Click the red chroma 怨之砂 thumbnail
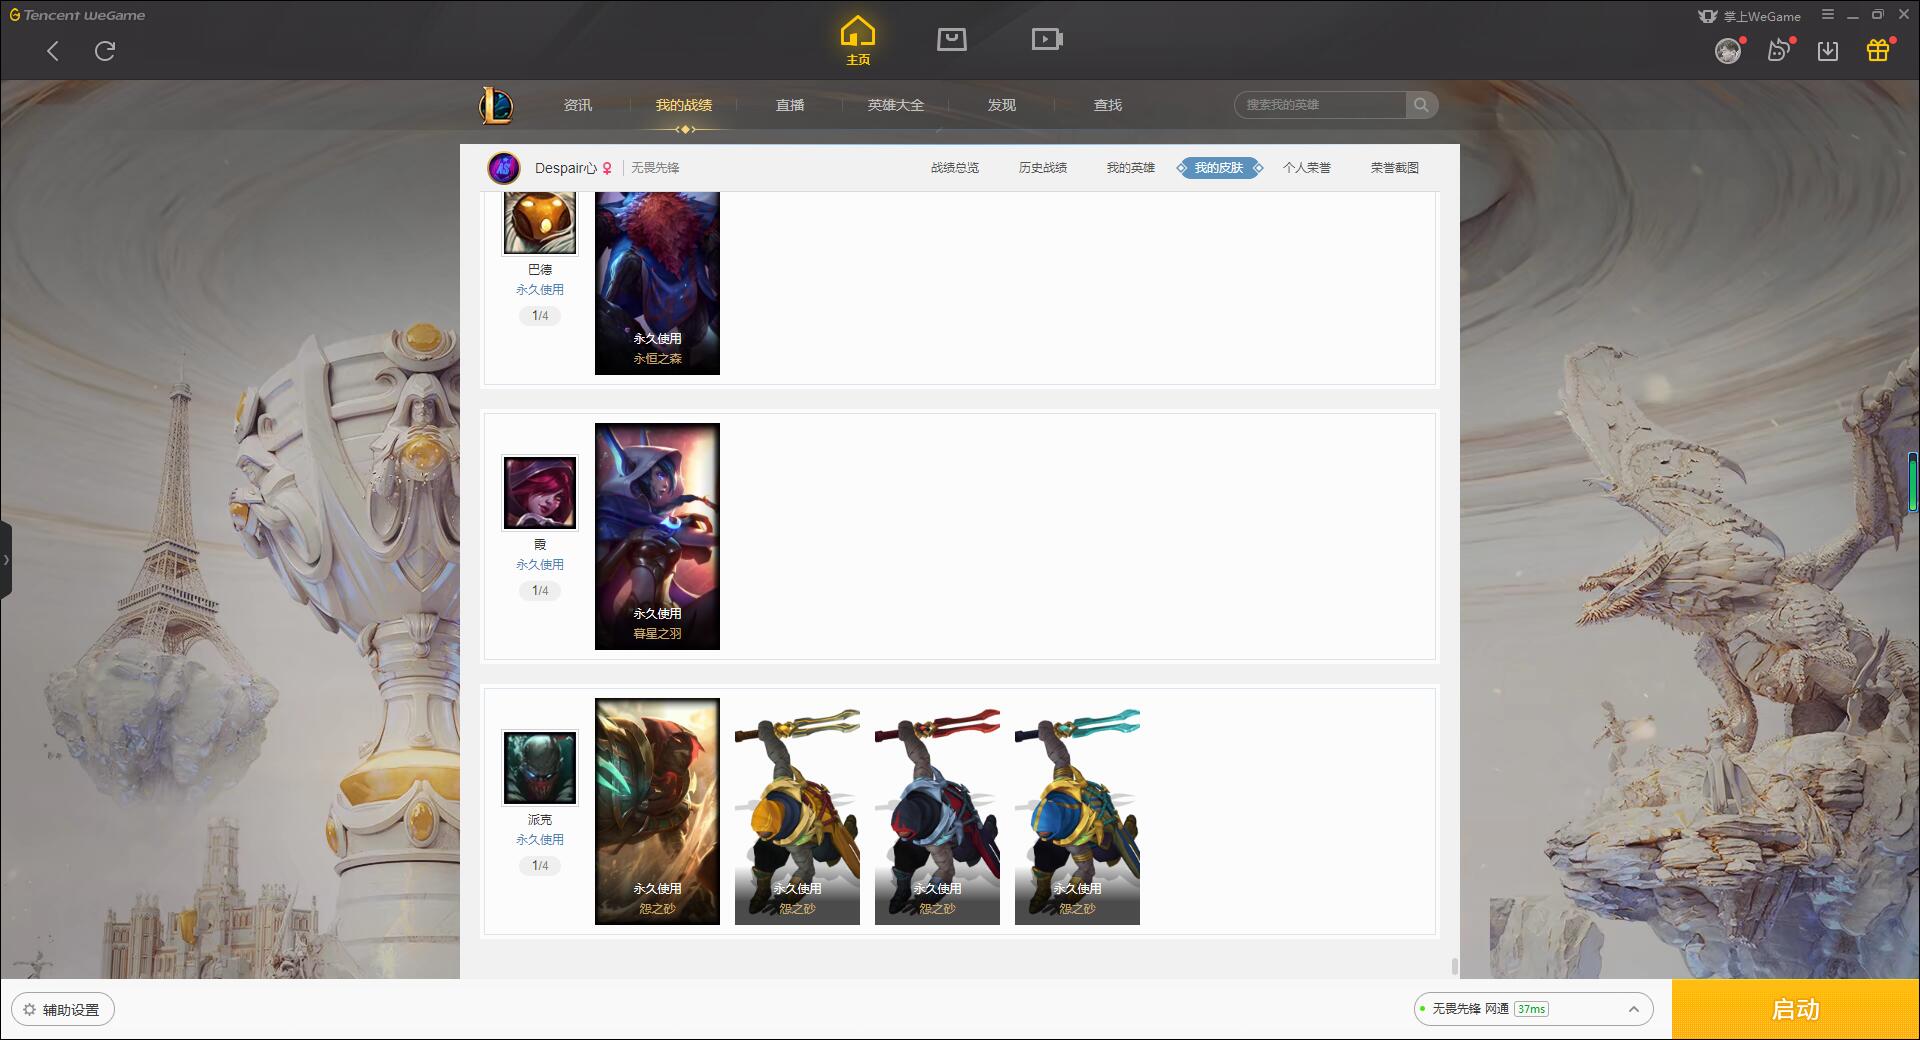The image size is (1920, 1040). [x=937, y=811]
